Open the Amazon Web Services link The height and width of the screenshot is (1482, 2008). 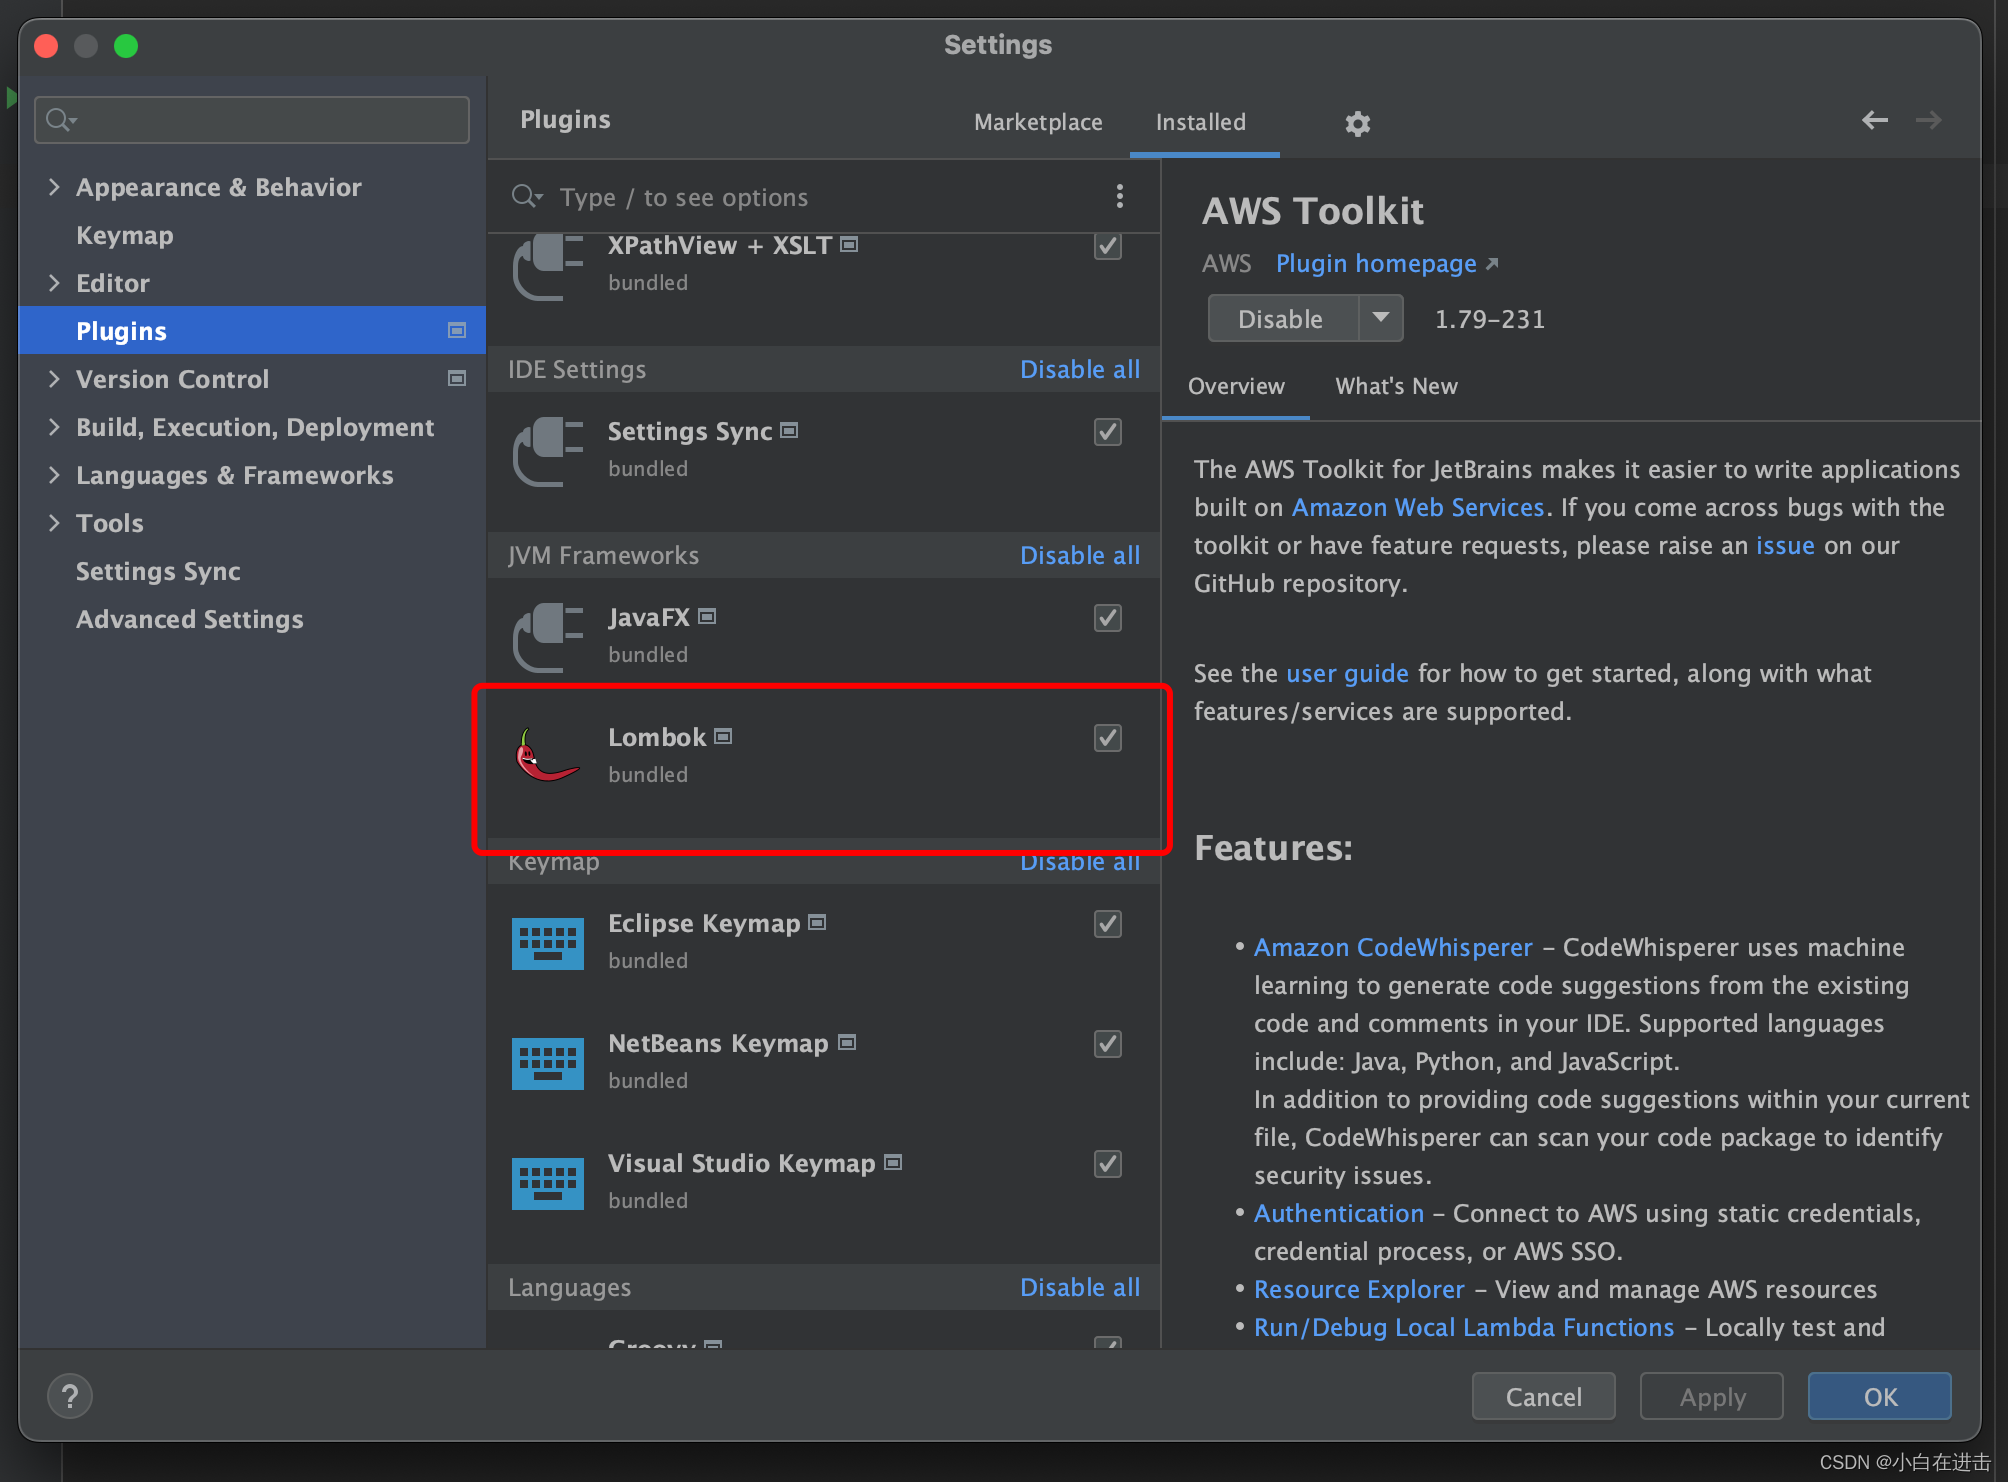coord(1418,507)
